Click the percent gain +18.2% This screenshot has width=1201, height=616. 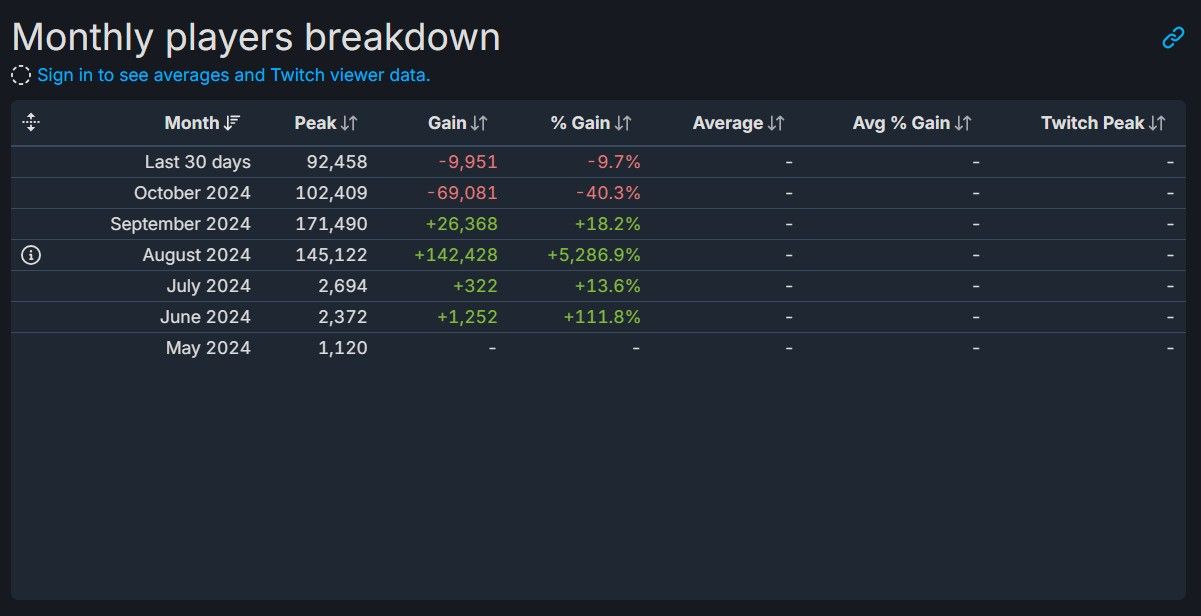pyautogui.click(x=608, y=224)
